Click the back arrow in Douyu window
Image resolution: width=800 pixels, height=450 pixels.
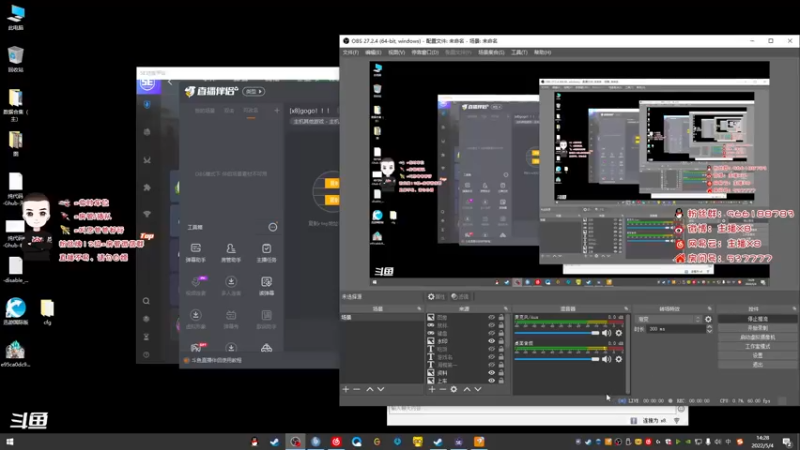coord(170,82)
